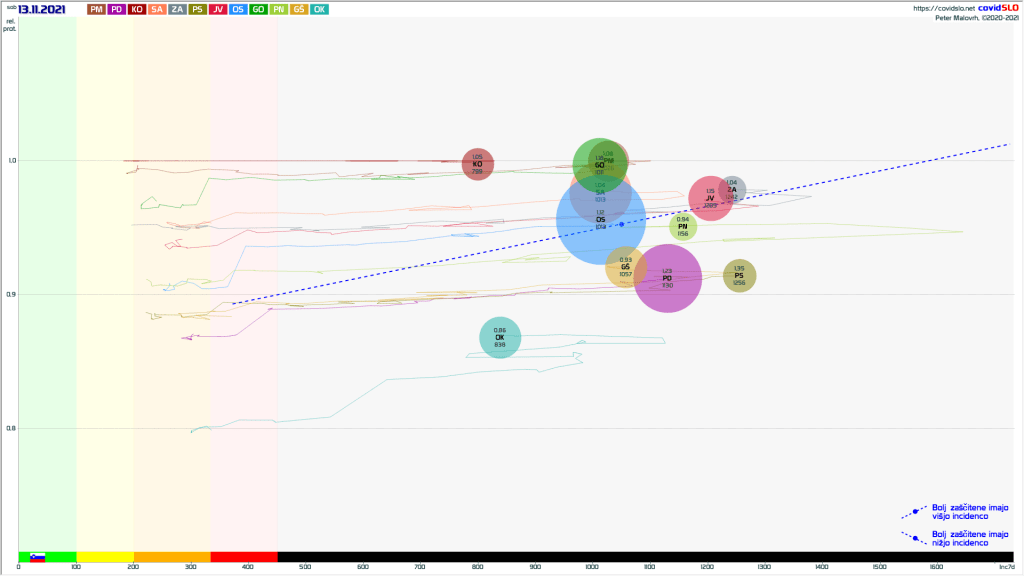Click the green GO legend badge

pos(258,9)
